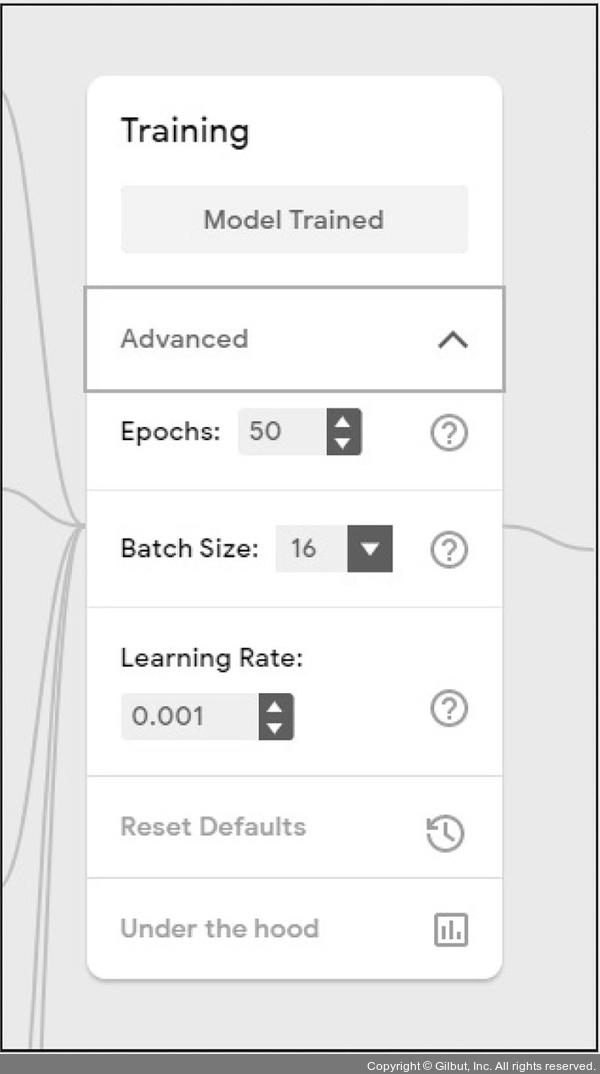The image size is (600, 1074).
Task: Open the Batch Size dropdown arrow
Action: [x=370, y=549]
